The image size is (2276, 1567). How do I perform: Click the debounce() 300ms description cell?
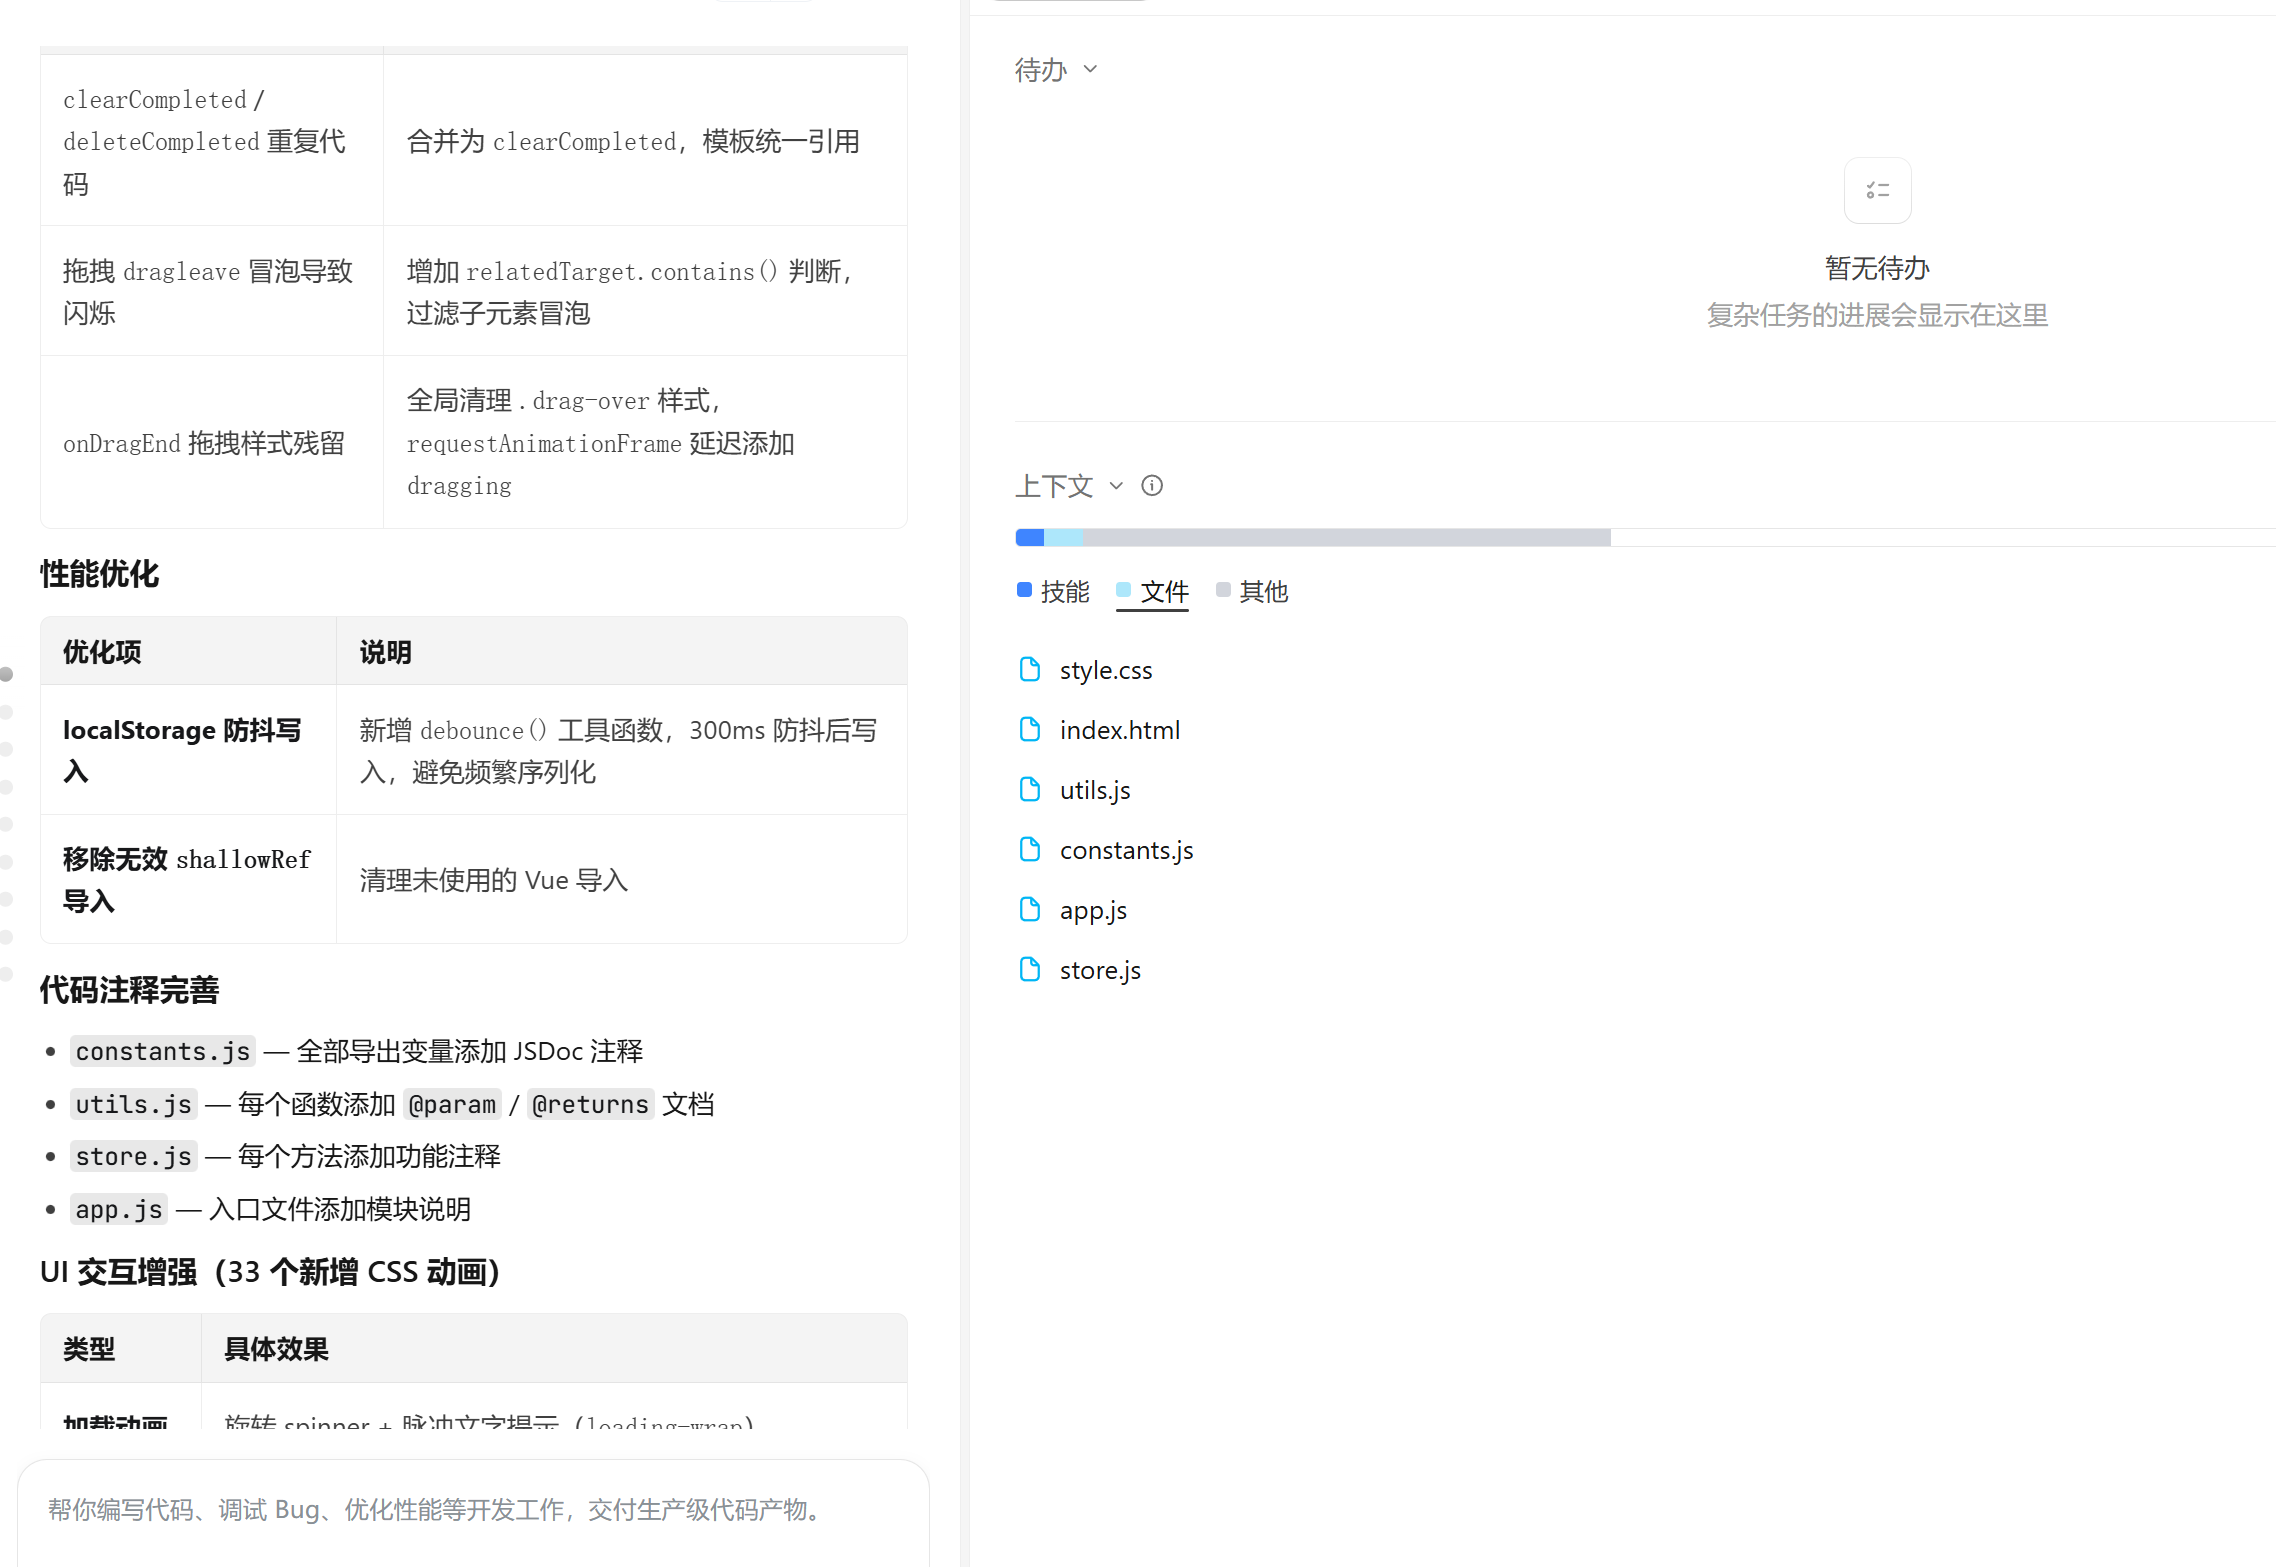621,750
